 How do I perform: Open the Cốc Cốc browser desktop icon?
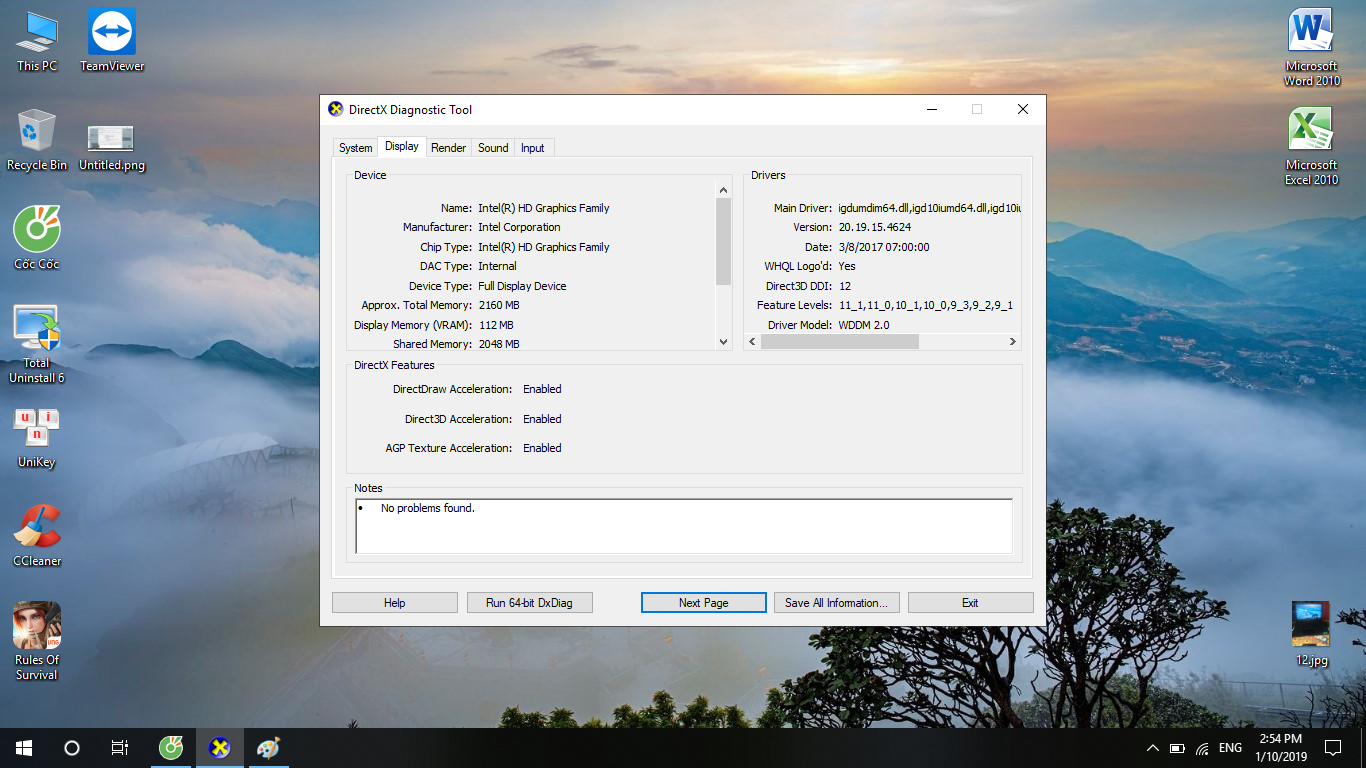[37, 230]
